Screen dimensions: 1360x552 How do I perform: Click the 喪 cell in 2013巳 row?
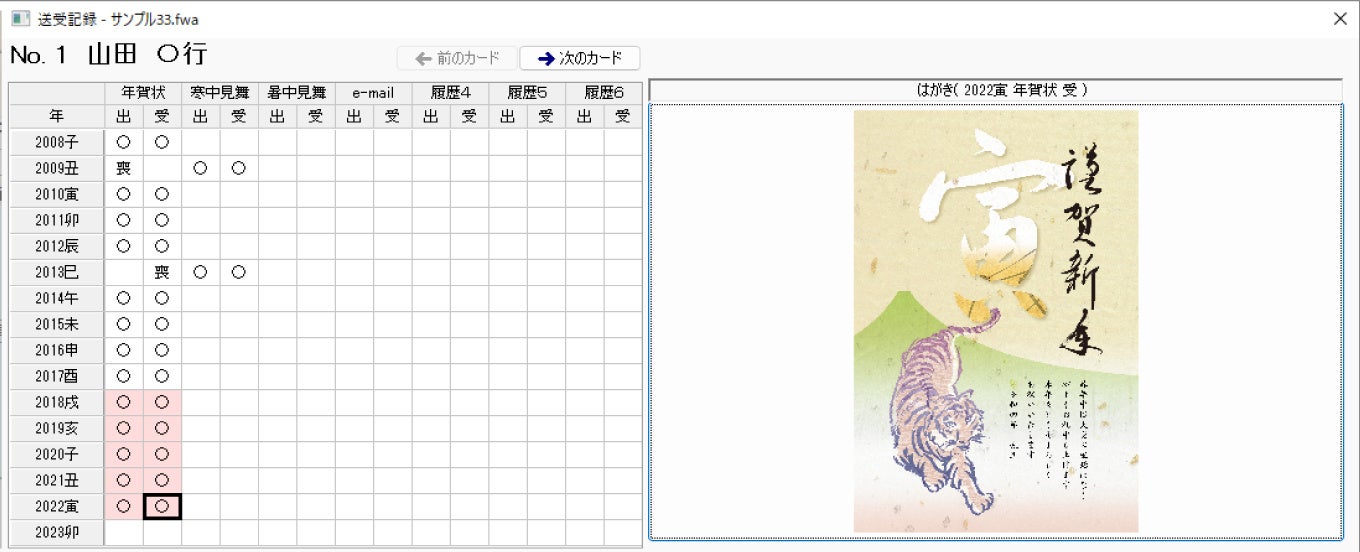click(162, 272)
